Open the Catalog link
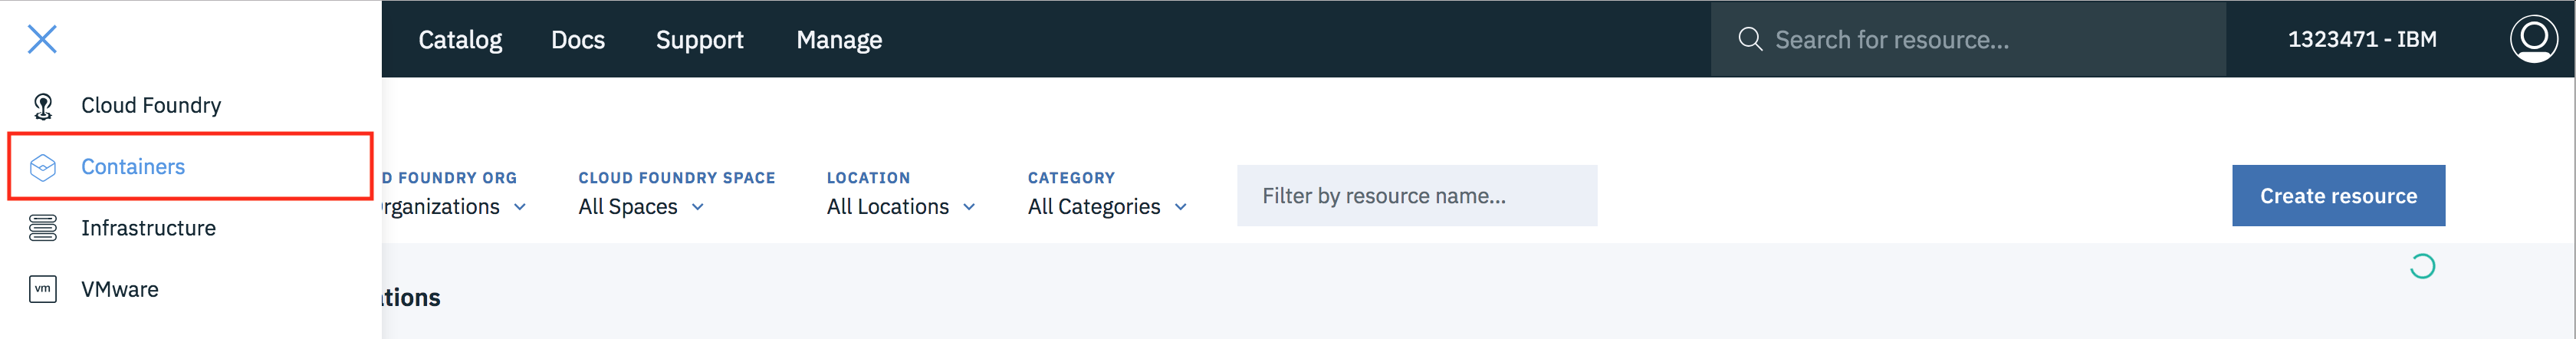 [460, 40]
